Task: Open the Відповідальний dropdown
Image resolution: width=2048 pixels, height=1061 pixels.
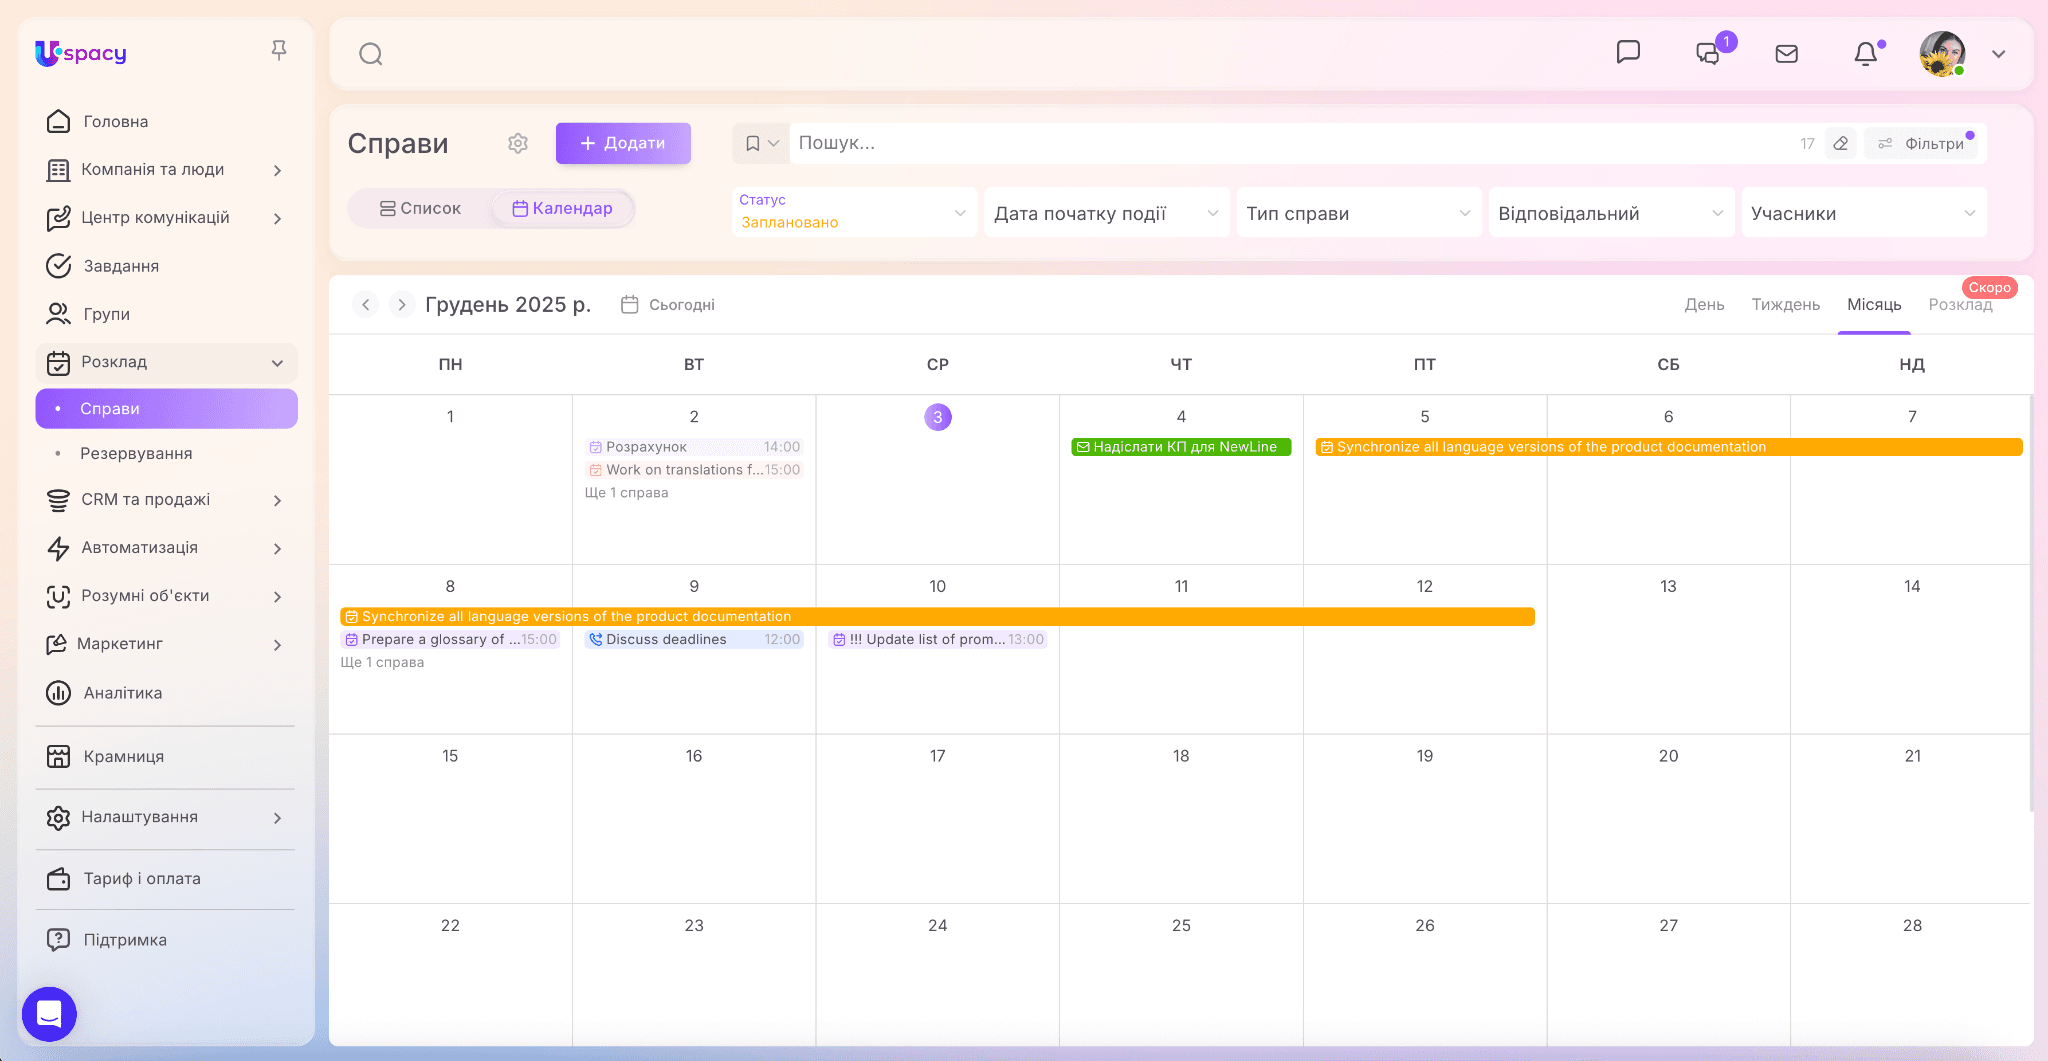Action: (1611, 212)
